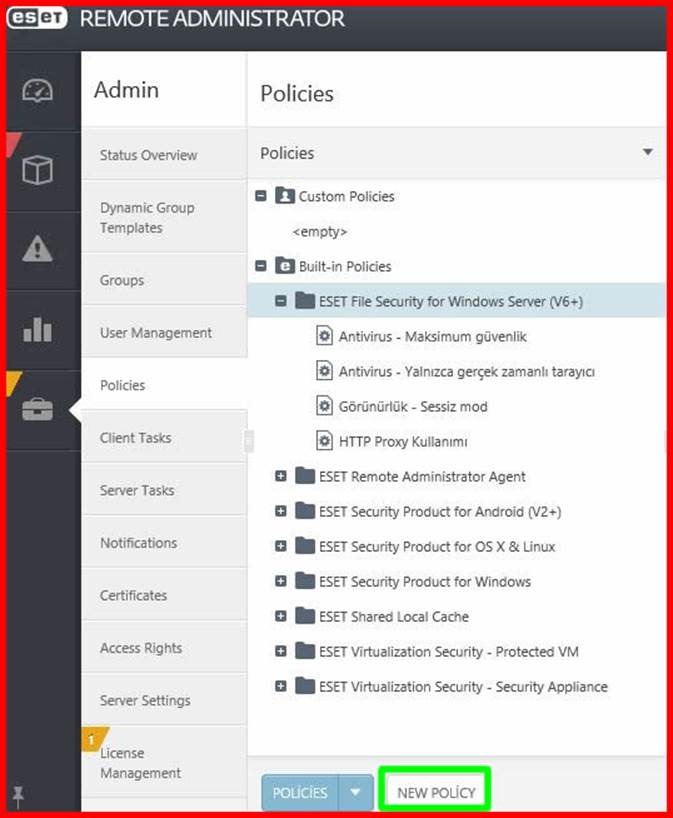Select policy Antivirus - Maksimum güvenlik
The width and height of the screenshot is (673, 818).
pos(432,336)
